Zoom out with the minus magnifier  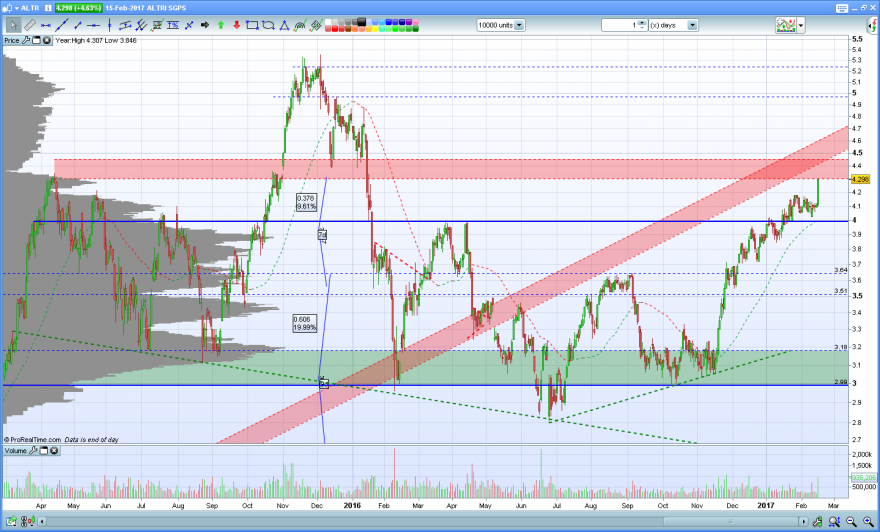(851, 521)
